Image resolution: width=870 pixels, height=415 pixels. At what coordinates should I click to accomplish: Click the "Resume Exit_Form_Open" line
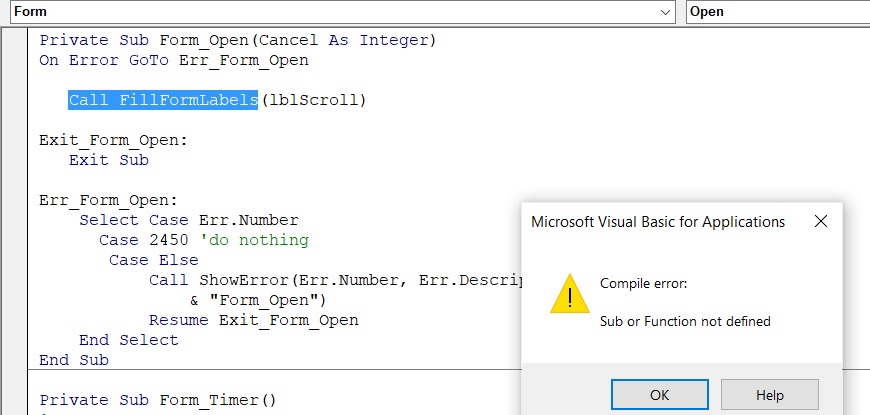(x=253, y=320)
